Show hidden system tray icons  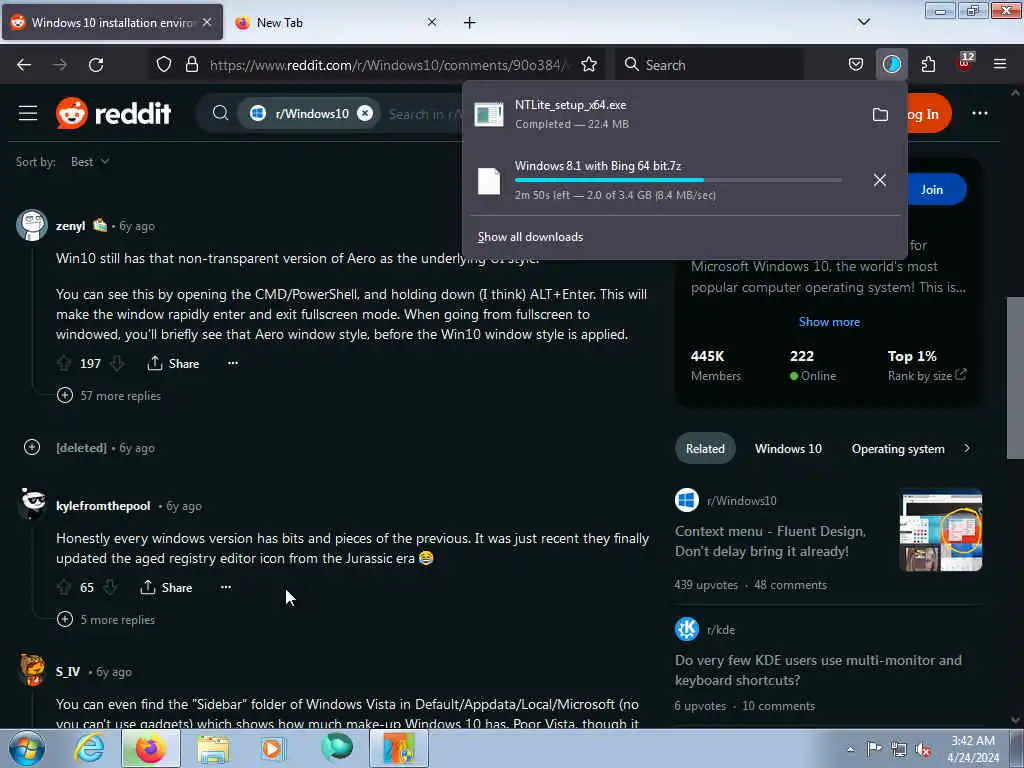coord(850,750)
